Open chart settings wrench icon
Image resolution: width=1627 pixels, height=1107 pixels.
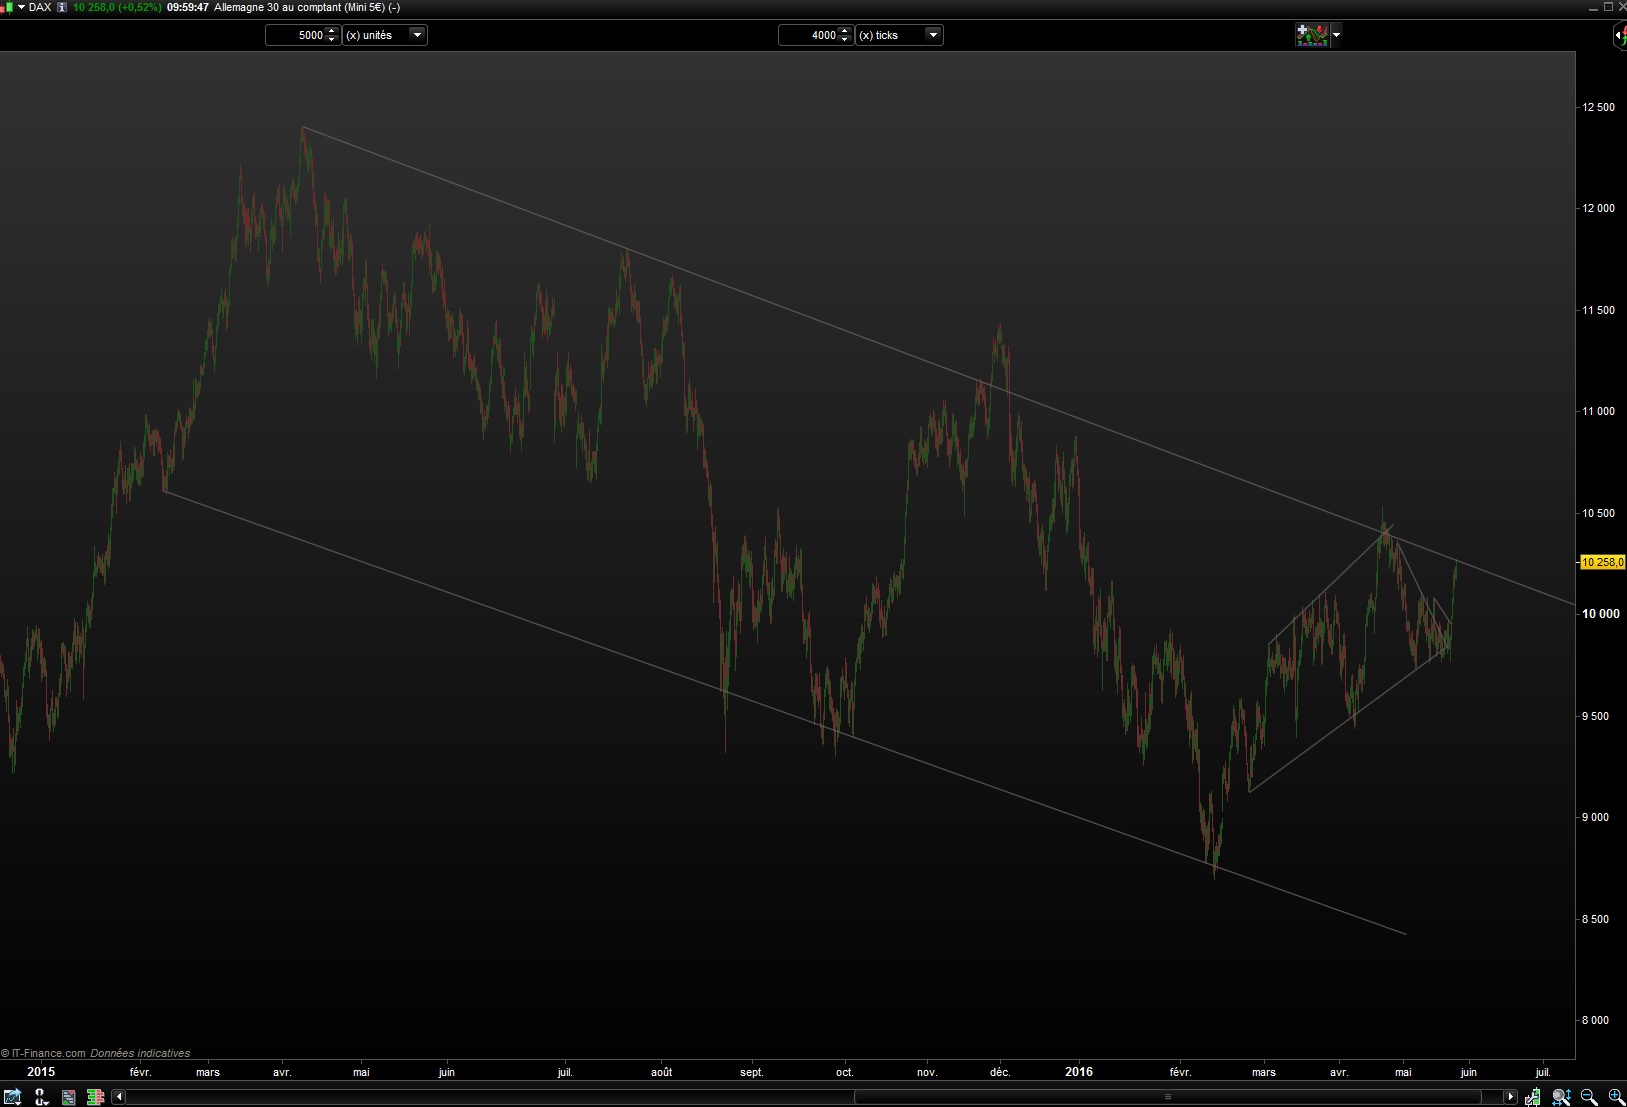pos(1533,1097)
